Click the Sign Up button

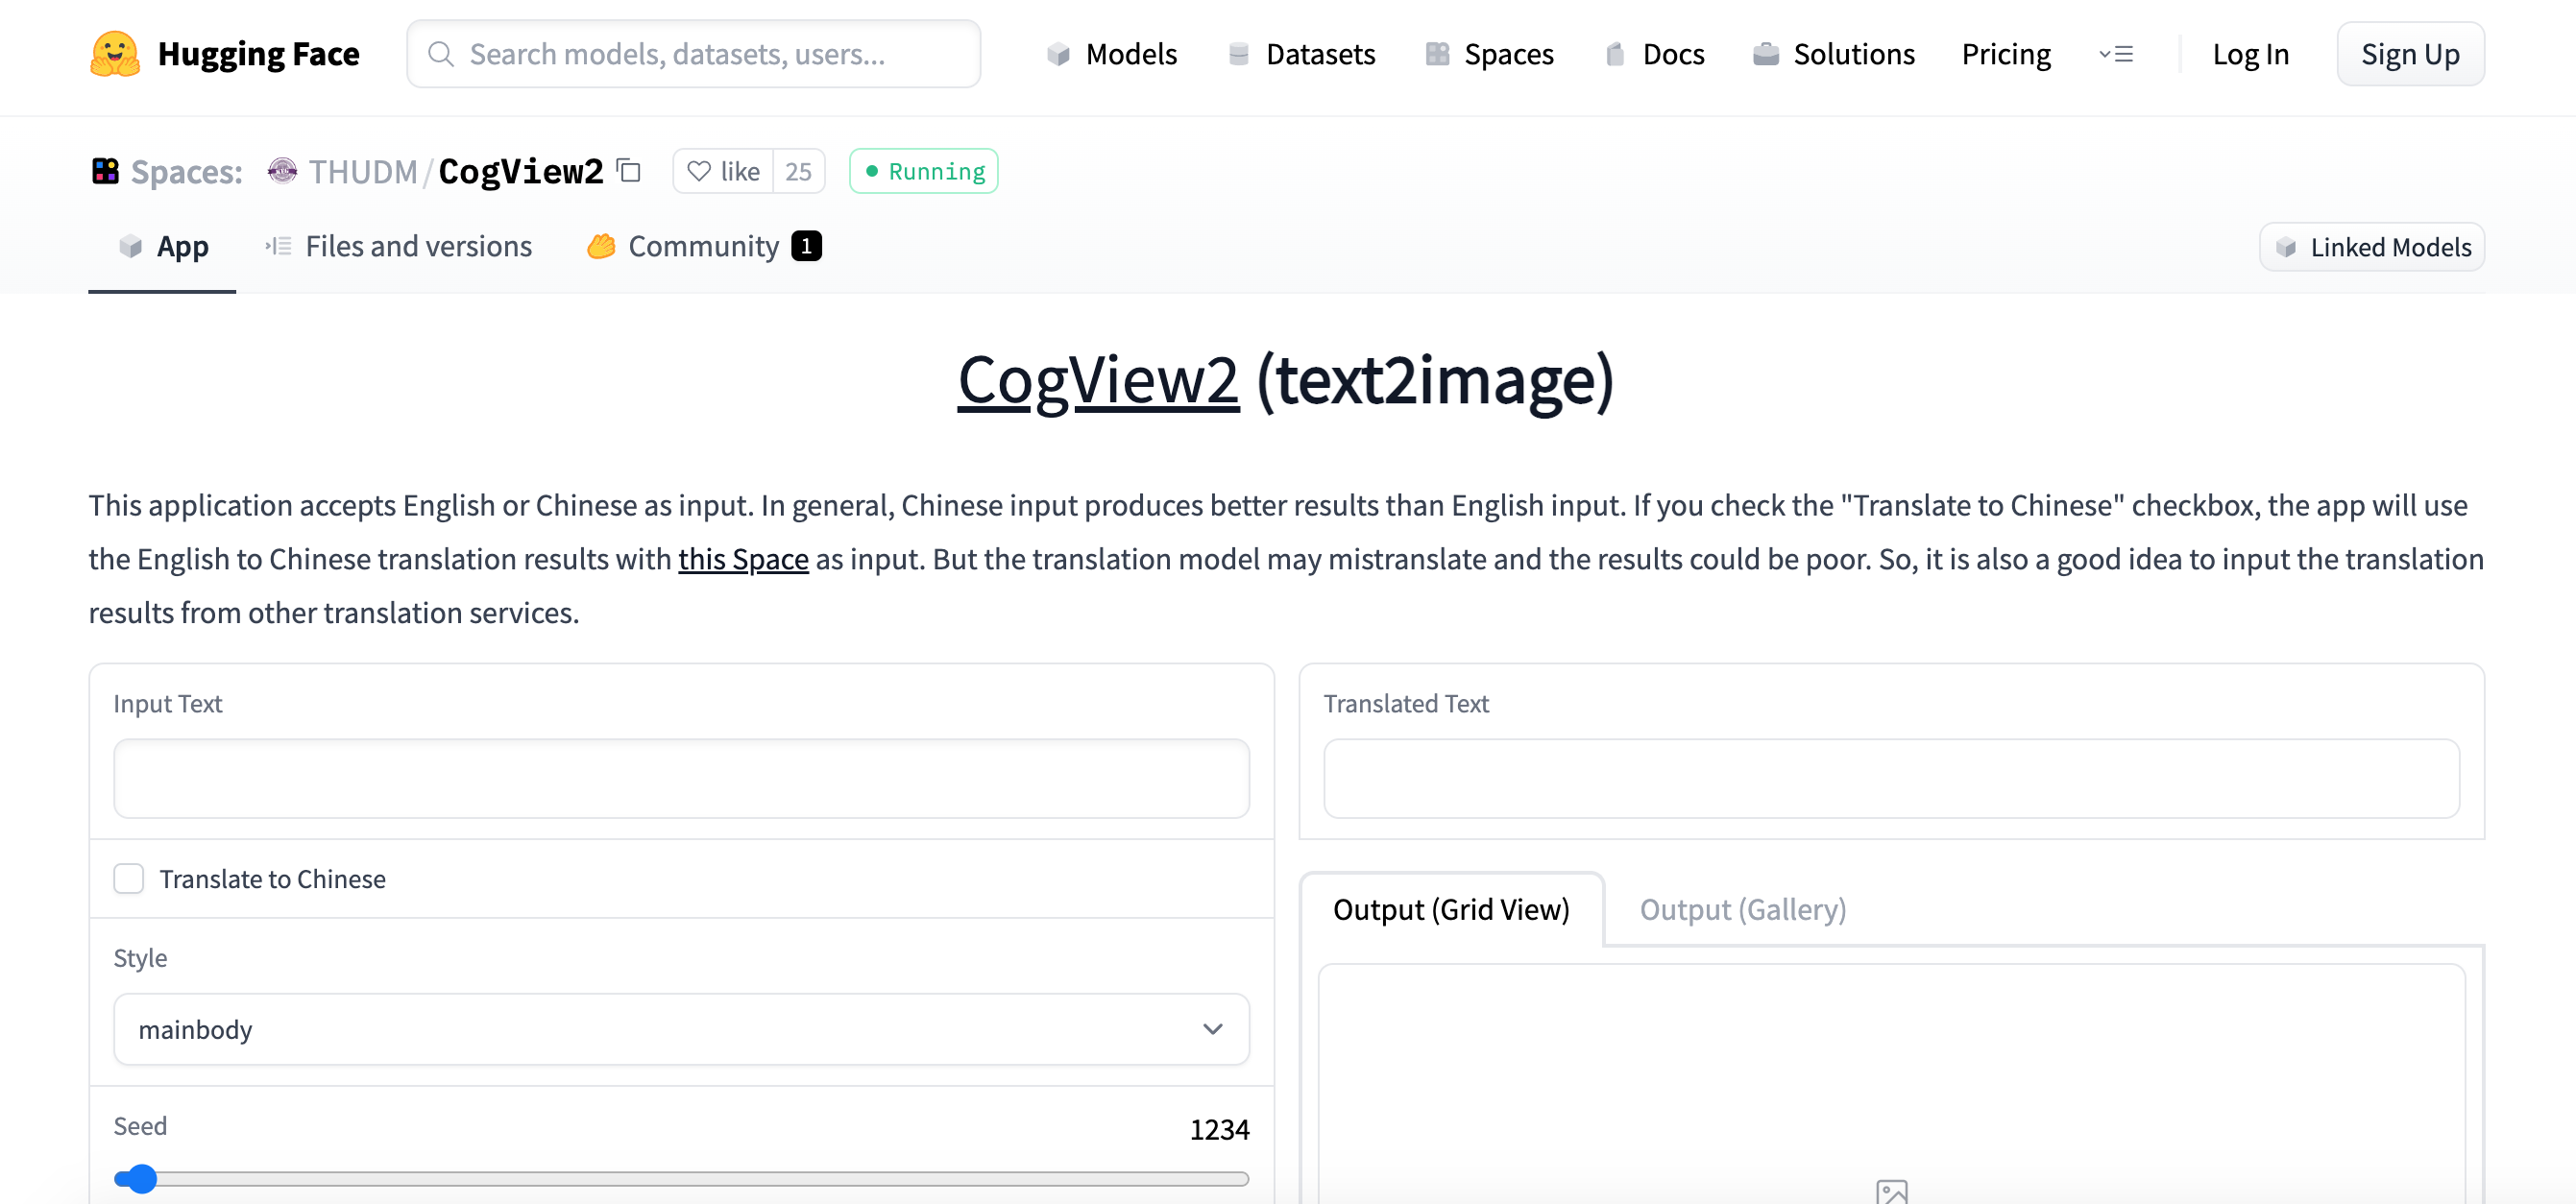tap(2410, 54)
